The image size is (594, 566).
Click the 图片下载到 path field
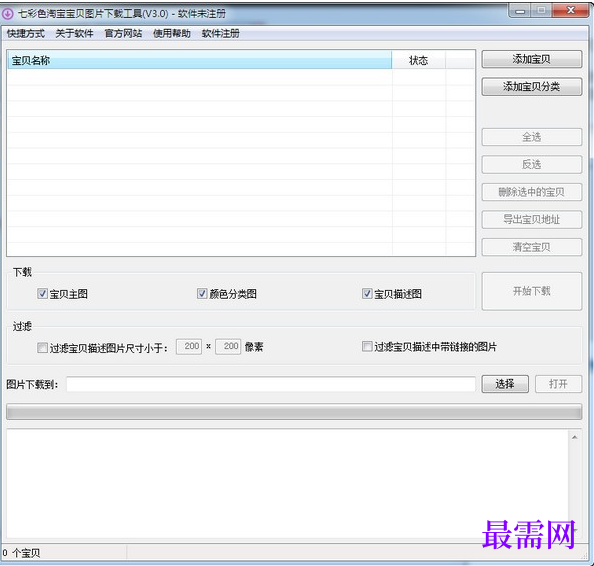coord(271,384)
